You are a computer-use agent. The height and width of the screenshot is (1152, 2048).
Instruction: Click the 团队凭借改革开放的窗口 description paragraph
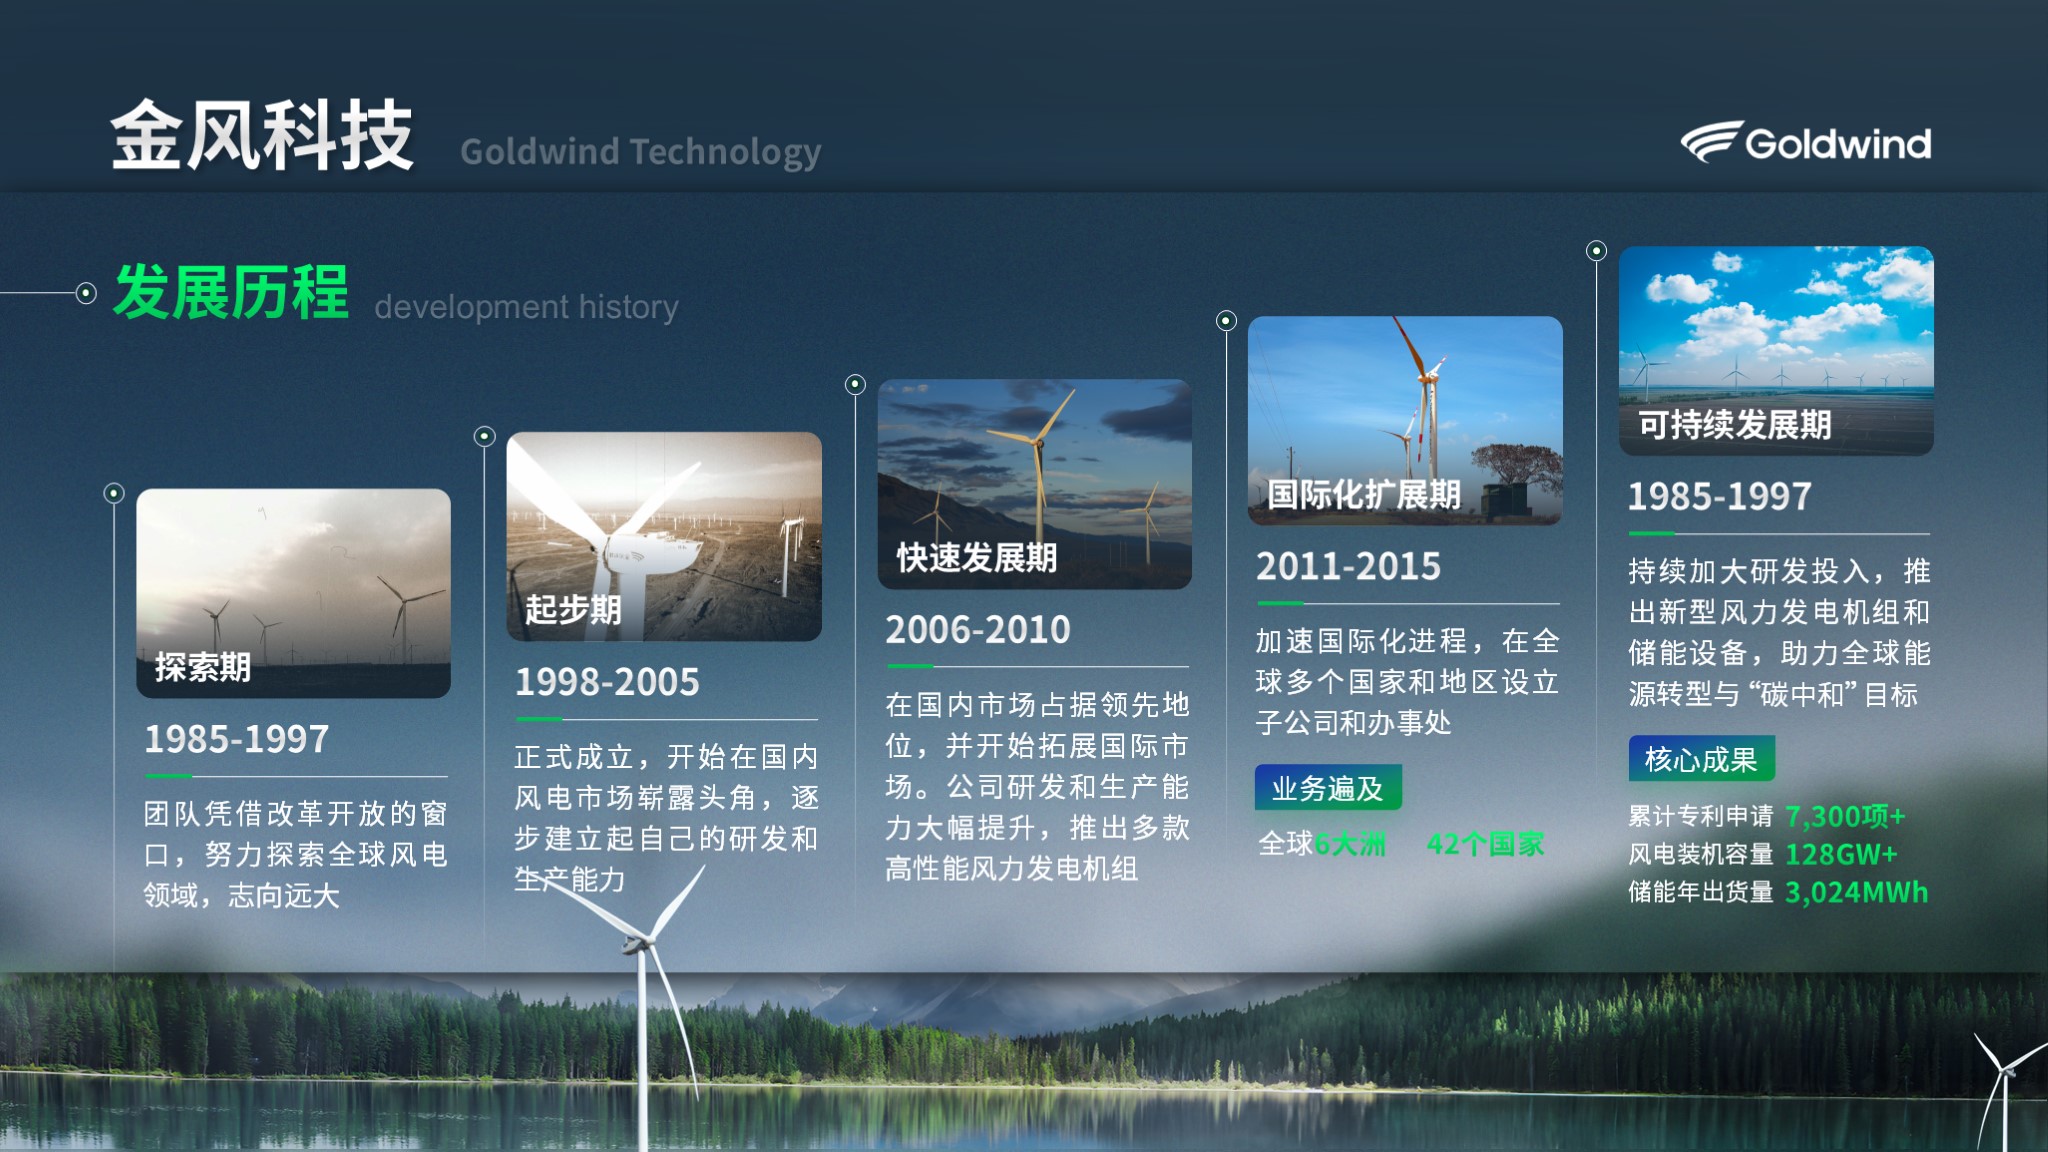(x=296, y=854)
